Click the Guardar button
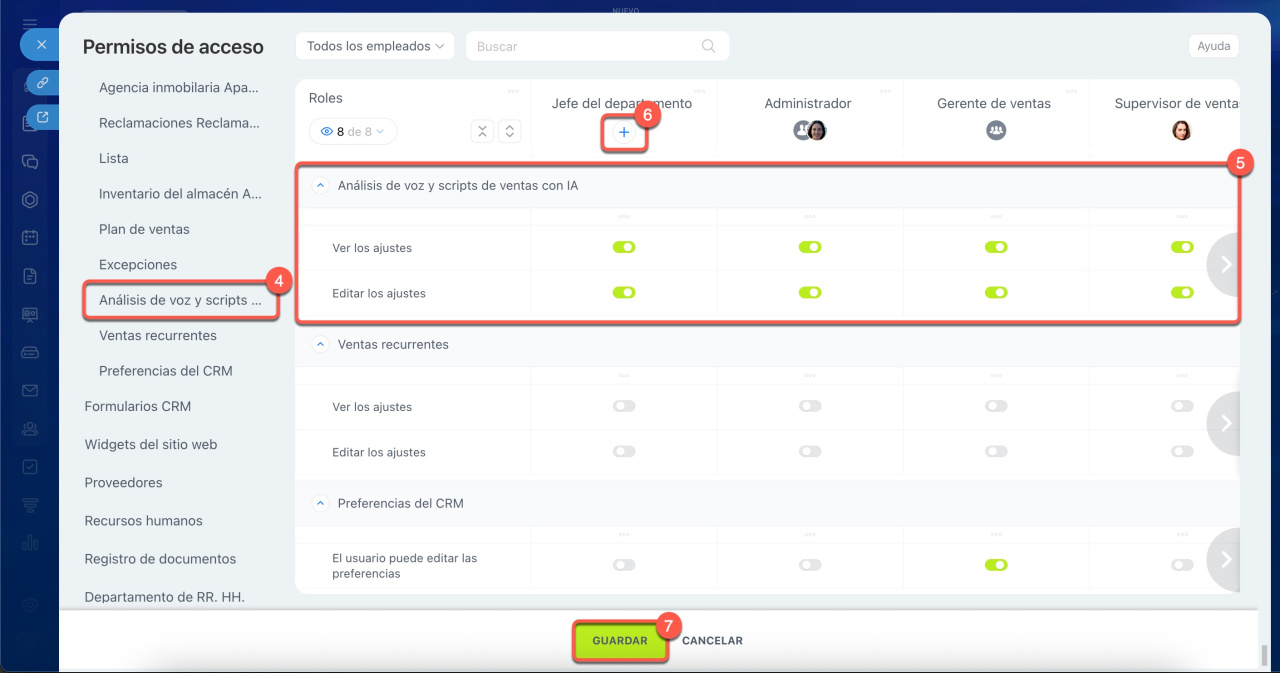This screenshot has height=673, width=1280. (620, 640)
